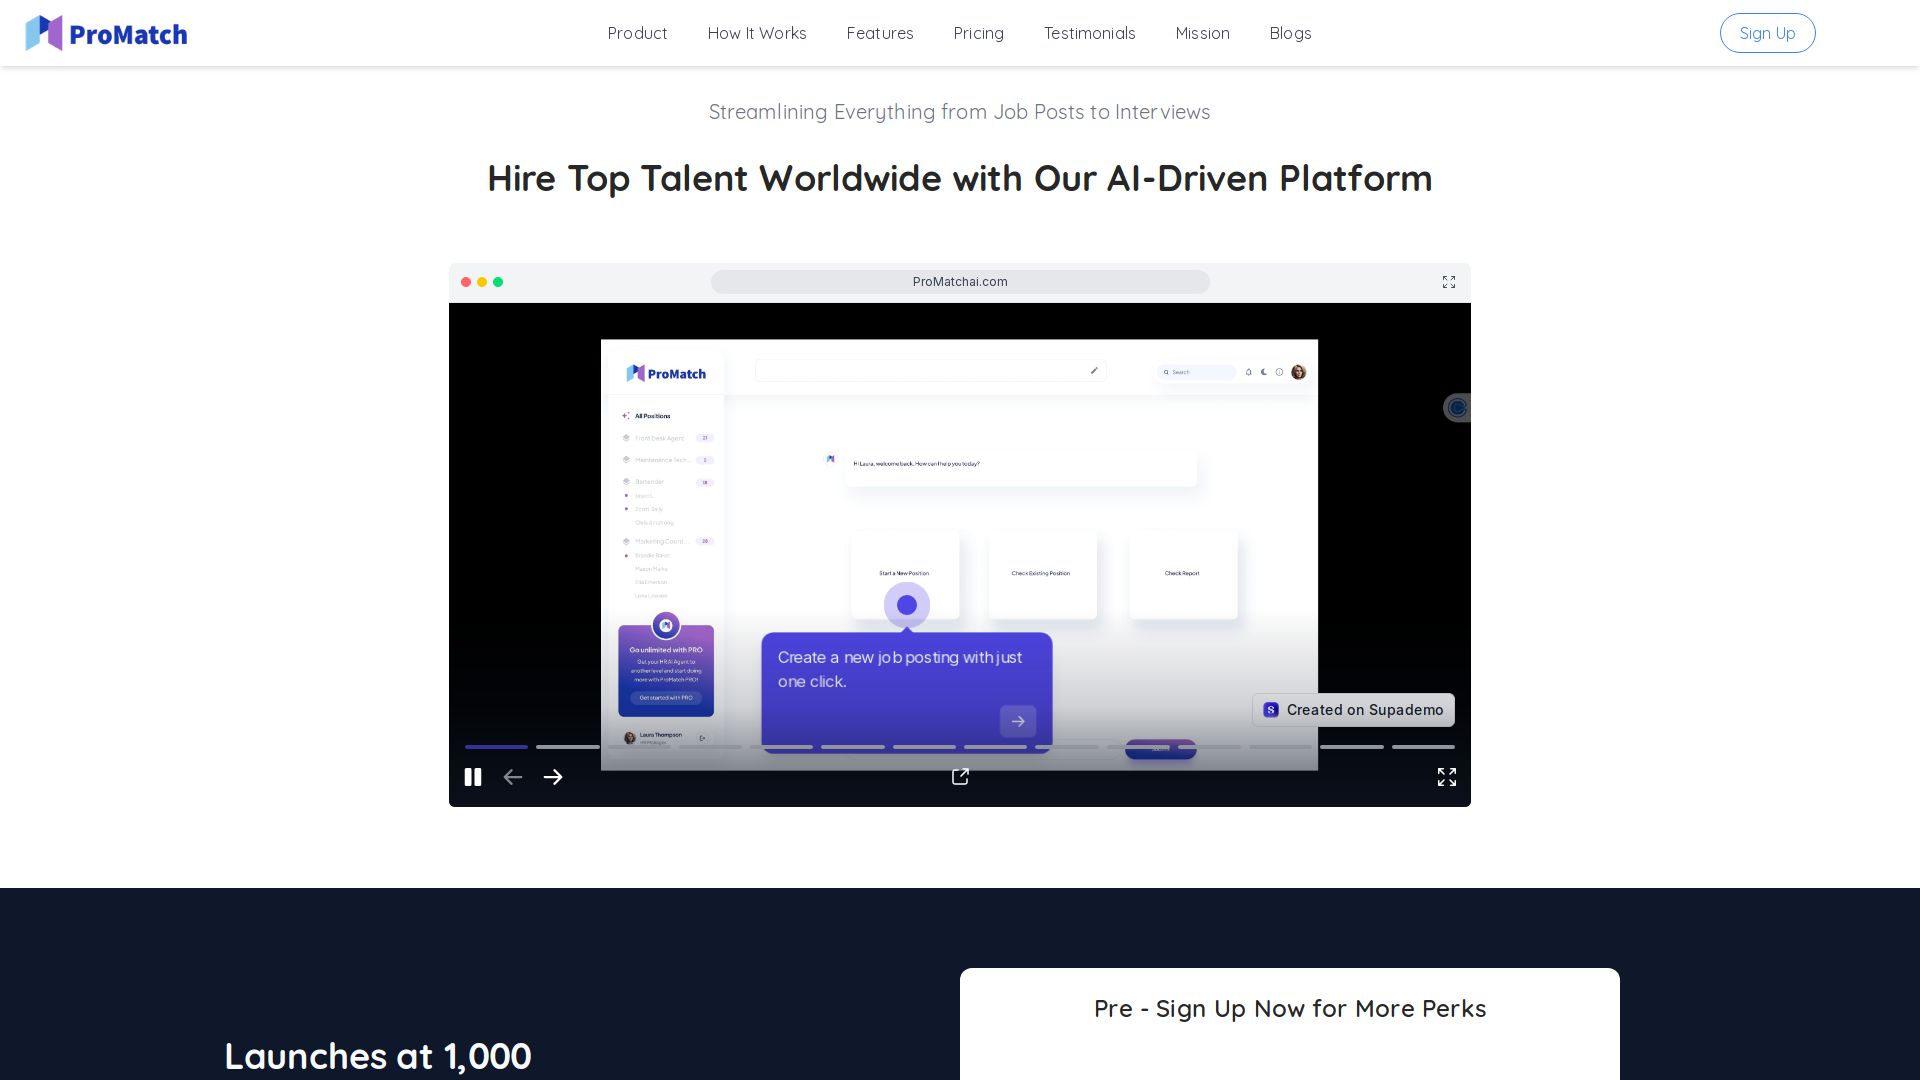Viewport: 1920px width, 1080px height.
Task: Click the Search field in demo app
Action: [x=1197, y=372]
